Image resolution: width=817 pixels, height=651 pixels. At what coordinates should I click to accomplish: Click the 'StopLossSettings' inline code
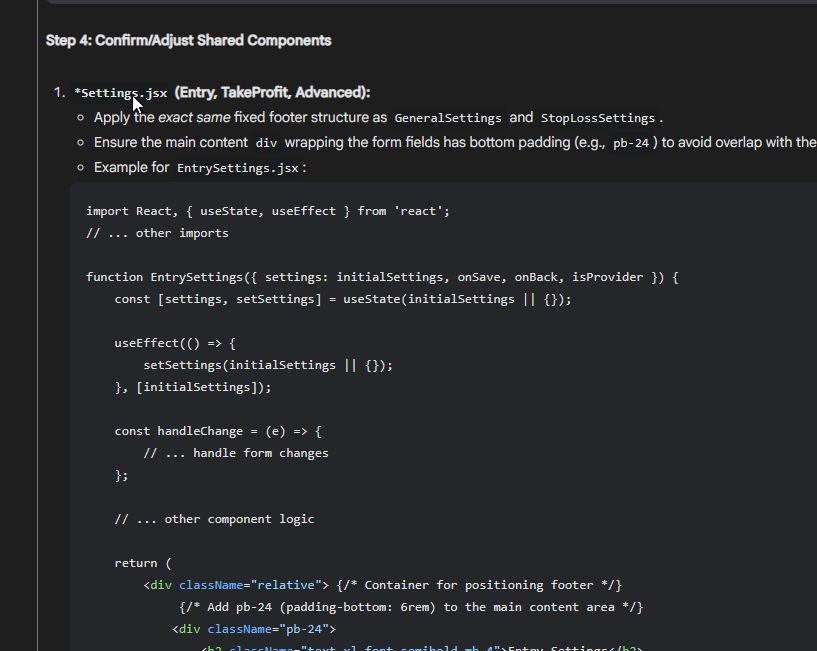tap(598, 118)
